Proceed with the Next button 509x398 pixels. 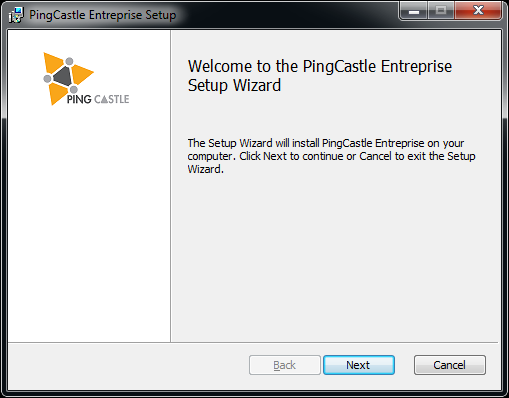pos(359,365)
